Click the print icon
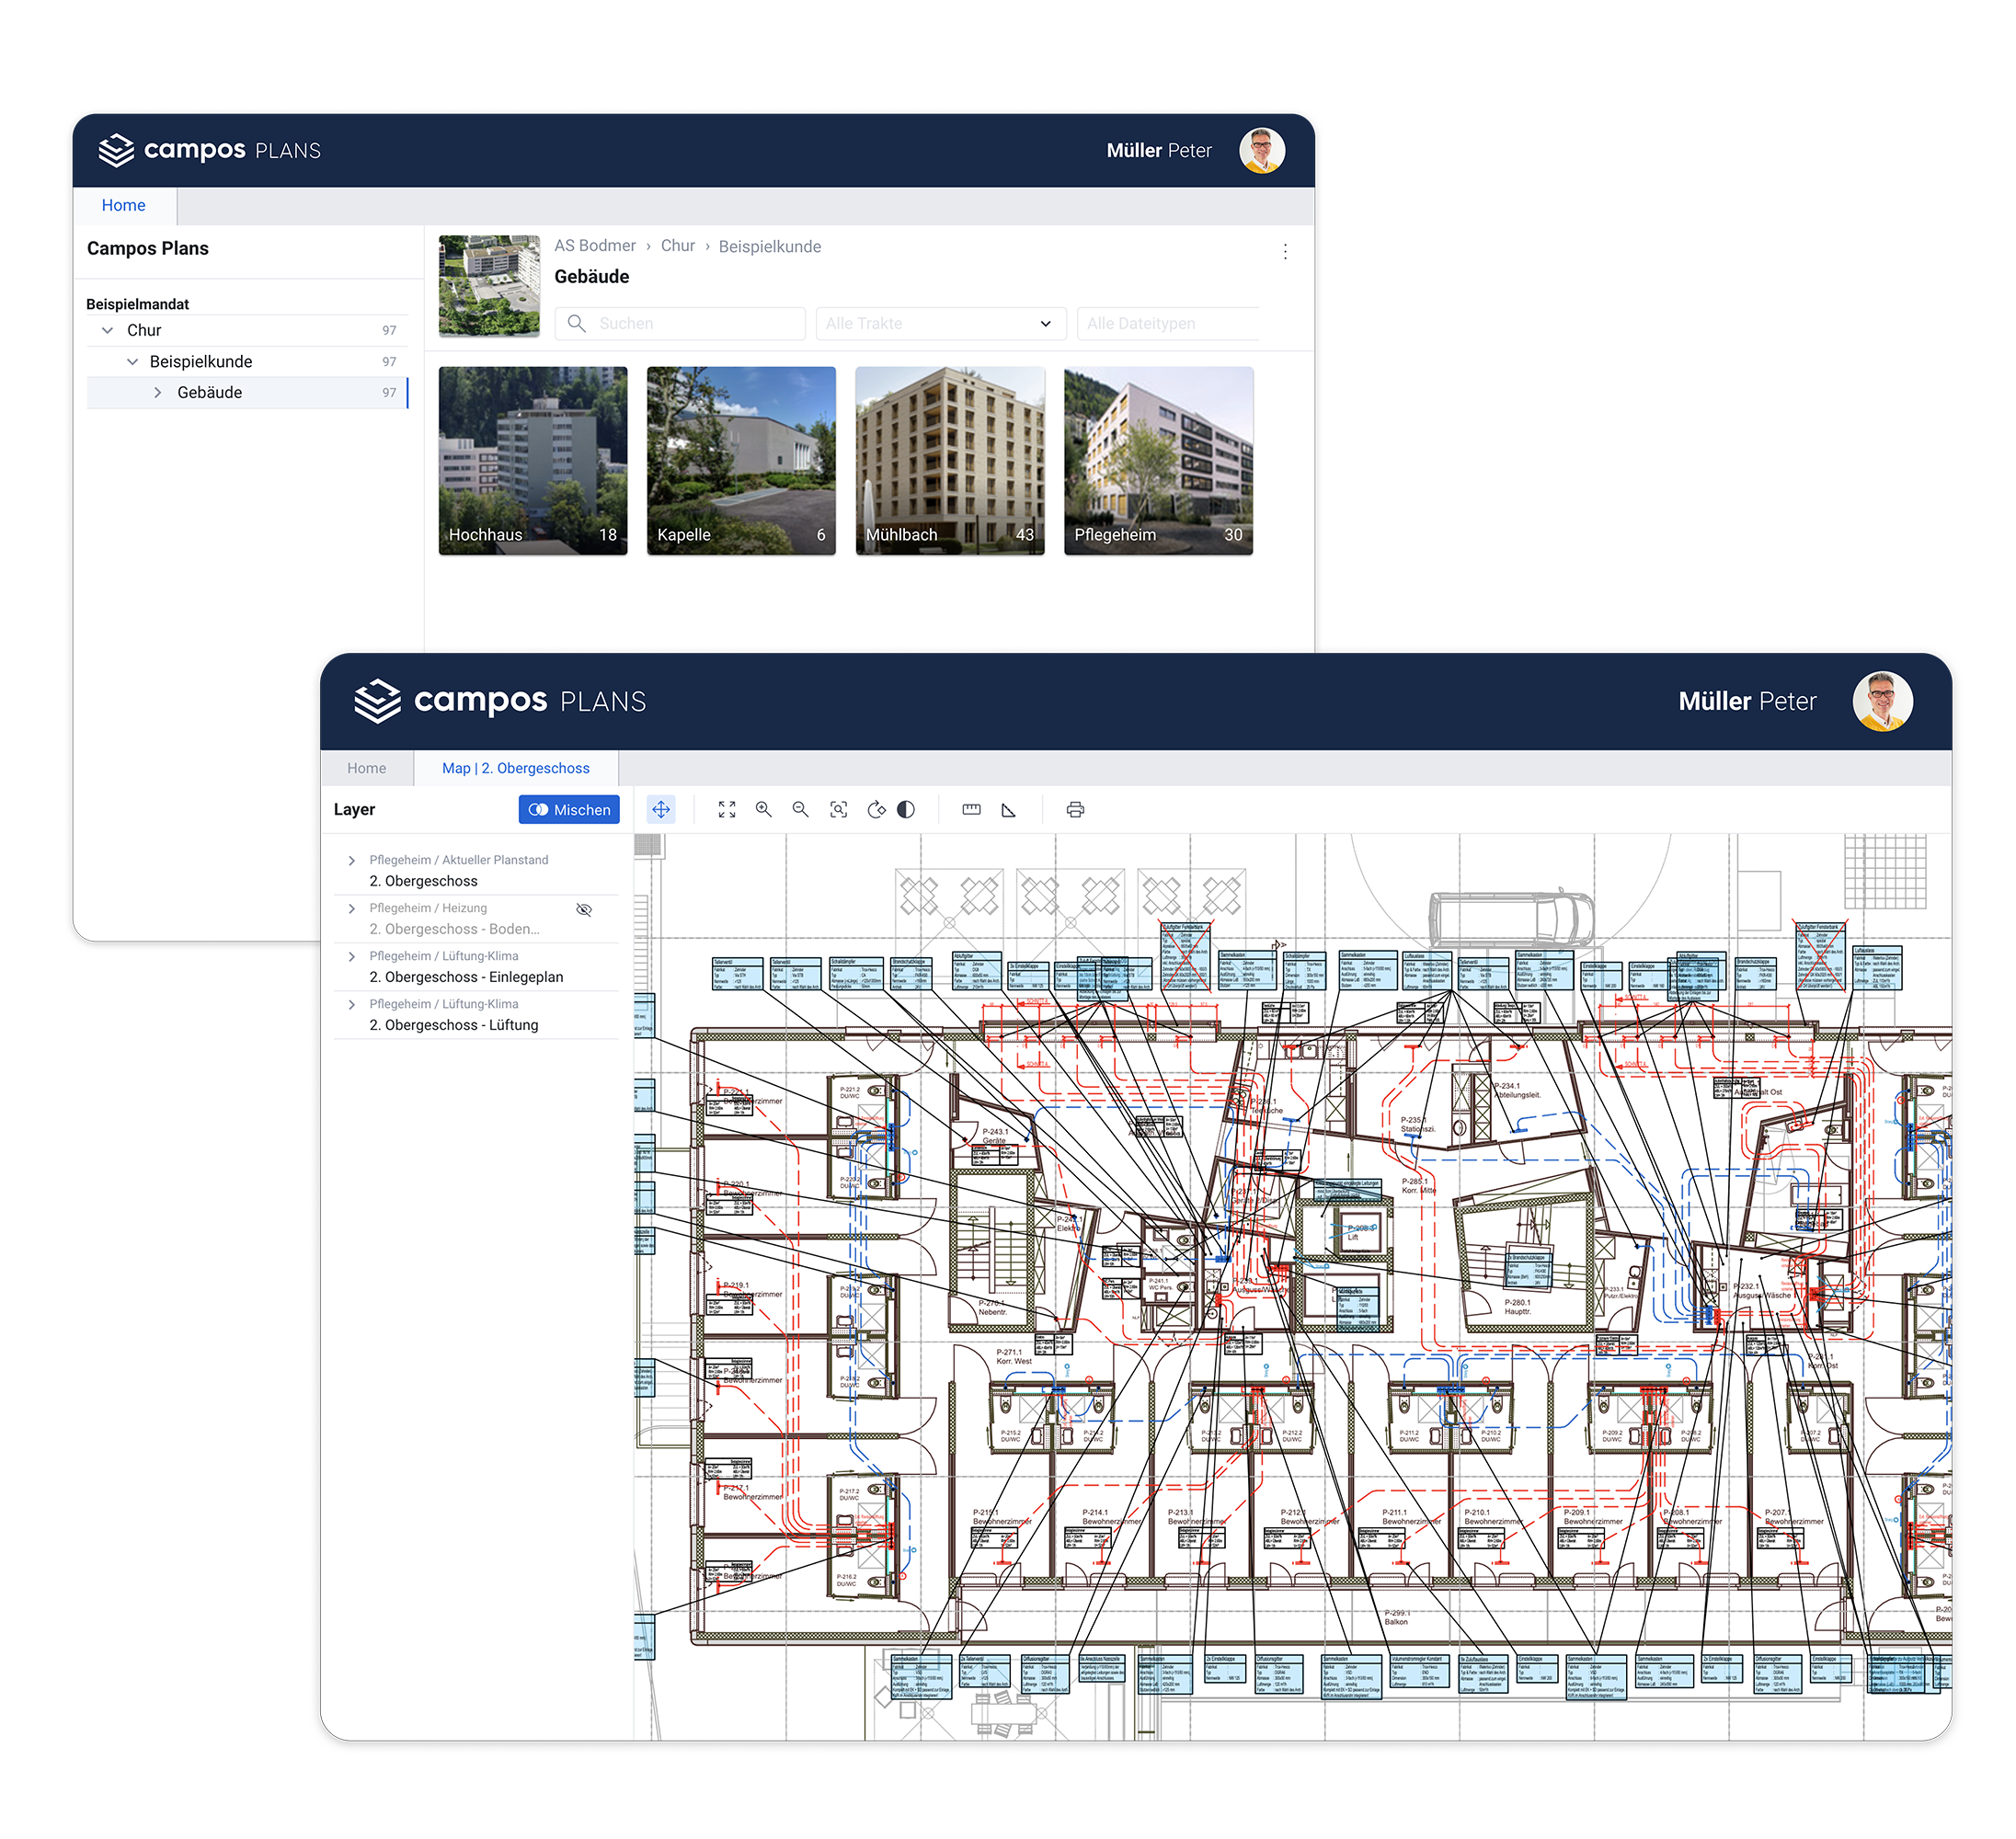Viewport: 2016px width, 1839px height. [1075, 810]
